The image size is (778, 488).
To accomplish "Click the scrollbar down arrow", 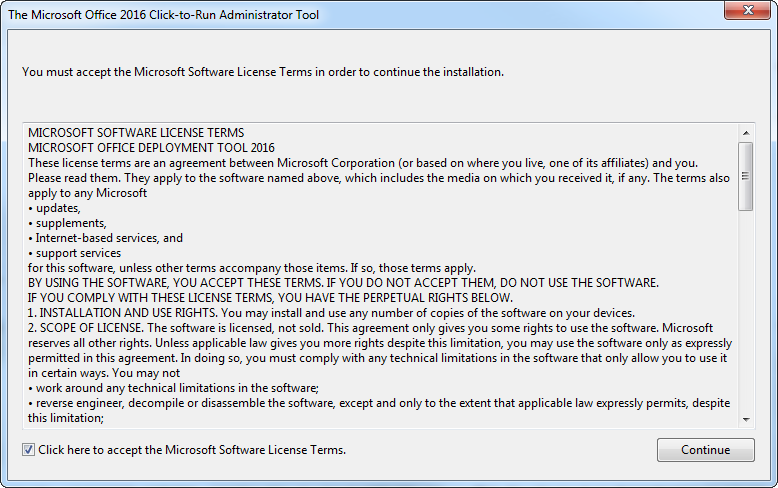I will click(x=746, y=420).
